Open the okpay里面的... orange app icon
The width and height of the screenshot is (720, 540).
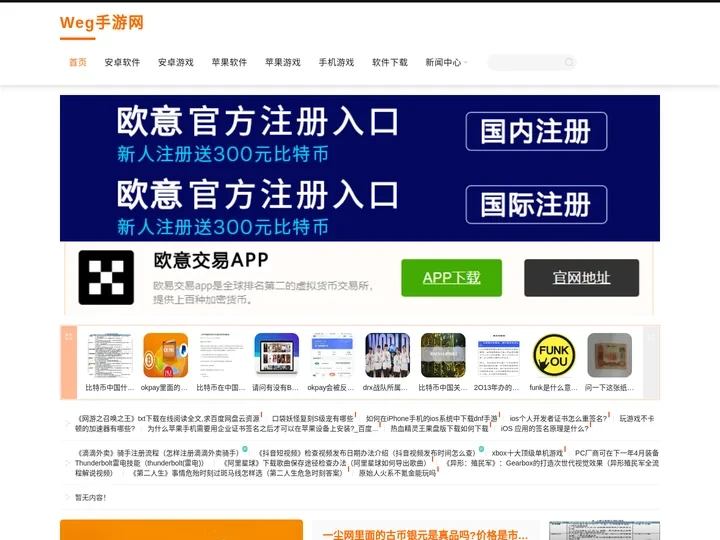(x=166, y=355)
